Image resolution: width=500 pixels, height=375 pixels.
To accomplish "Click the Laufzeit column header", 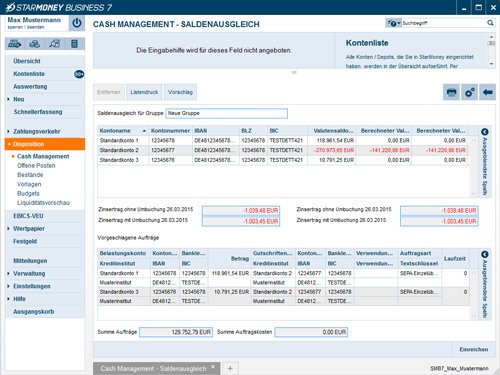I will point(455,258).
